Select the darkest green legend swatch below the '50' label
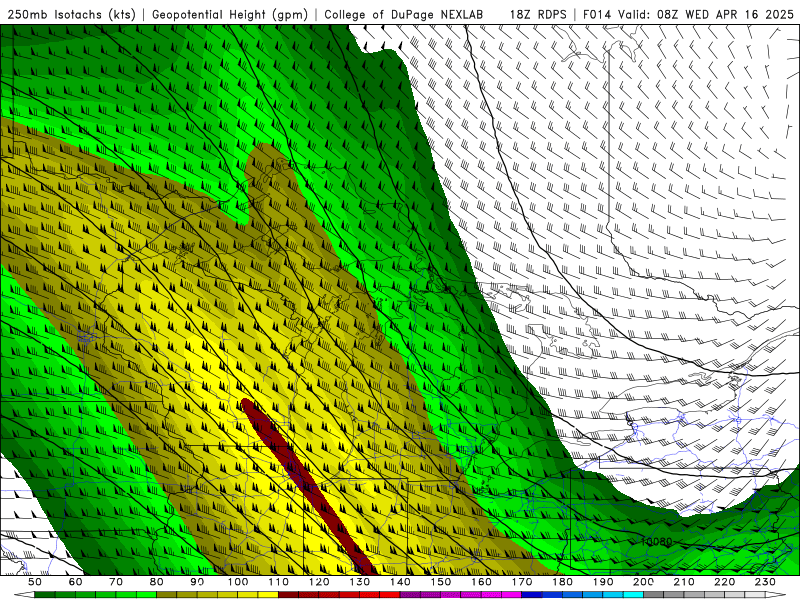Screen dimensions: 800x600 (x=45, y=595)
